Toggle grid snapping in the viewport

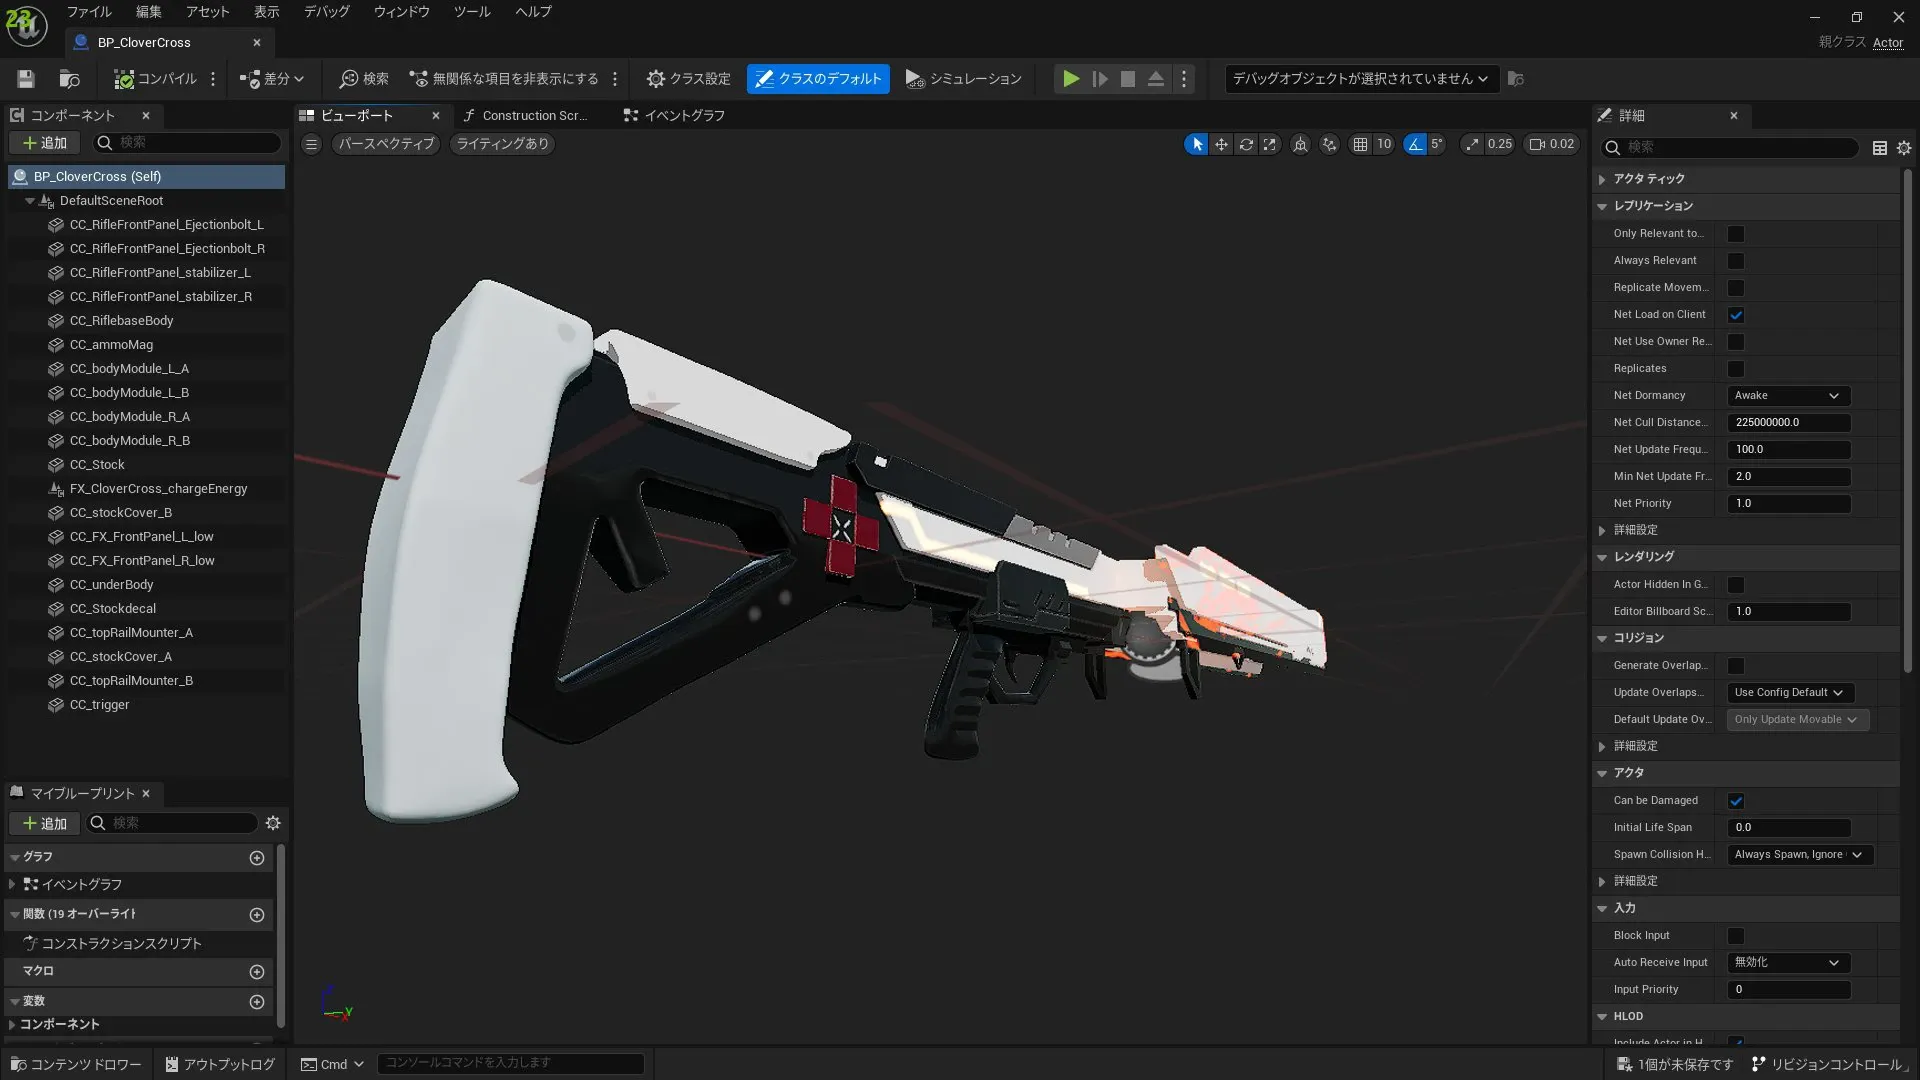(1360, 144)
